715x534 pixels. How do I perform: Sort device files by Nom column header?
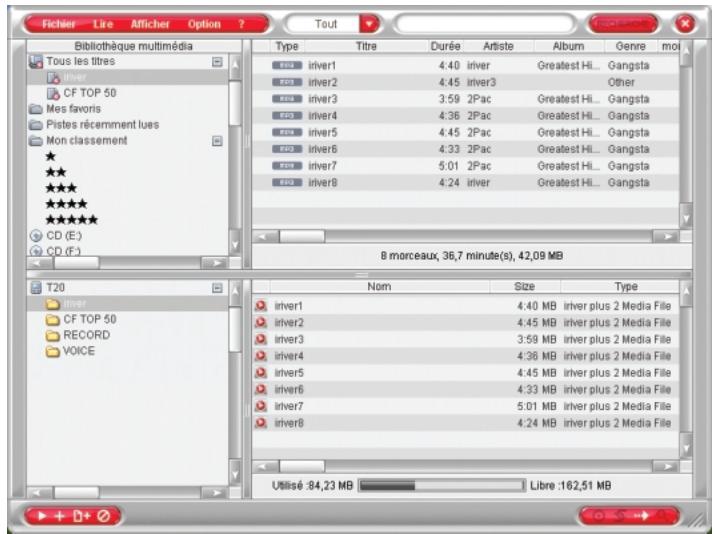(379, 286)
